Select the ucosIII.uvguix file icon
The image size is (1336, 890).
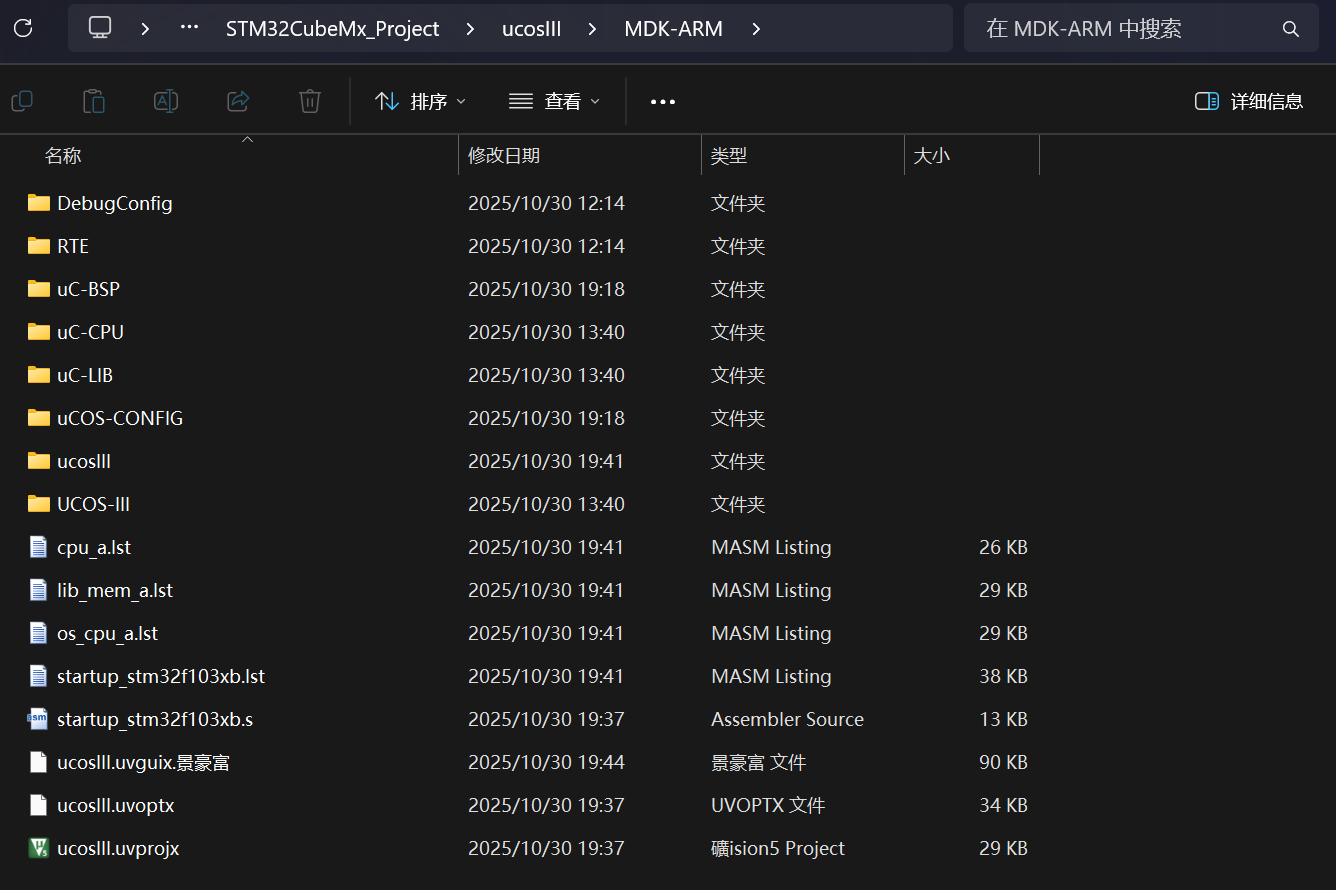(x=38, y=762)
